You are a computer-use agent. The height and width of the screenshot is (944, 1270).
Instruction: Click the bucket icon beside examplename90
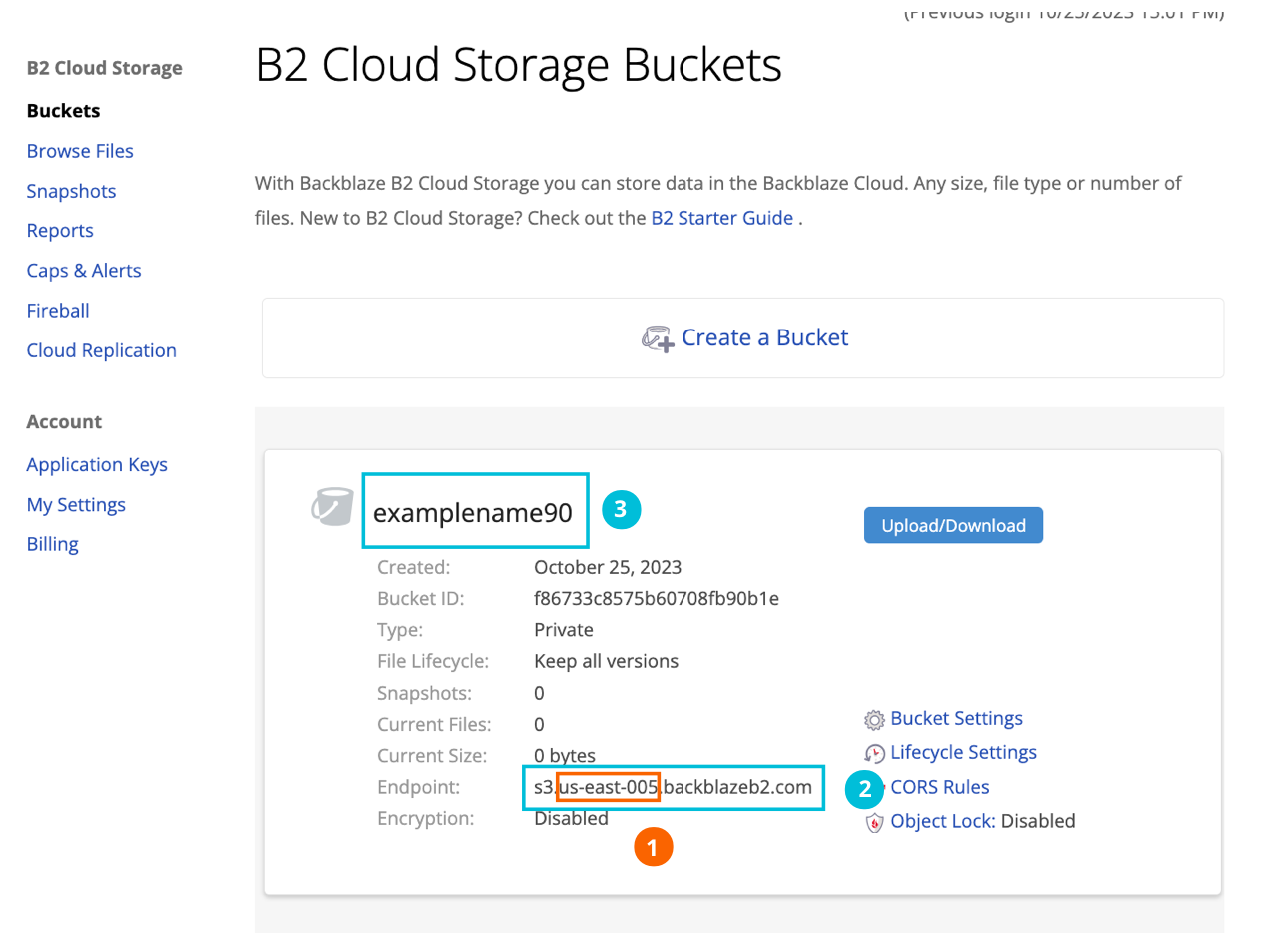pyautogui.click(x=332, y=507)
